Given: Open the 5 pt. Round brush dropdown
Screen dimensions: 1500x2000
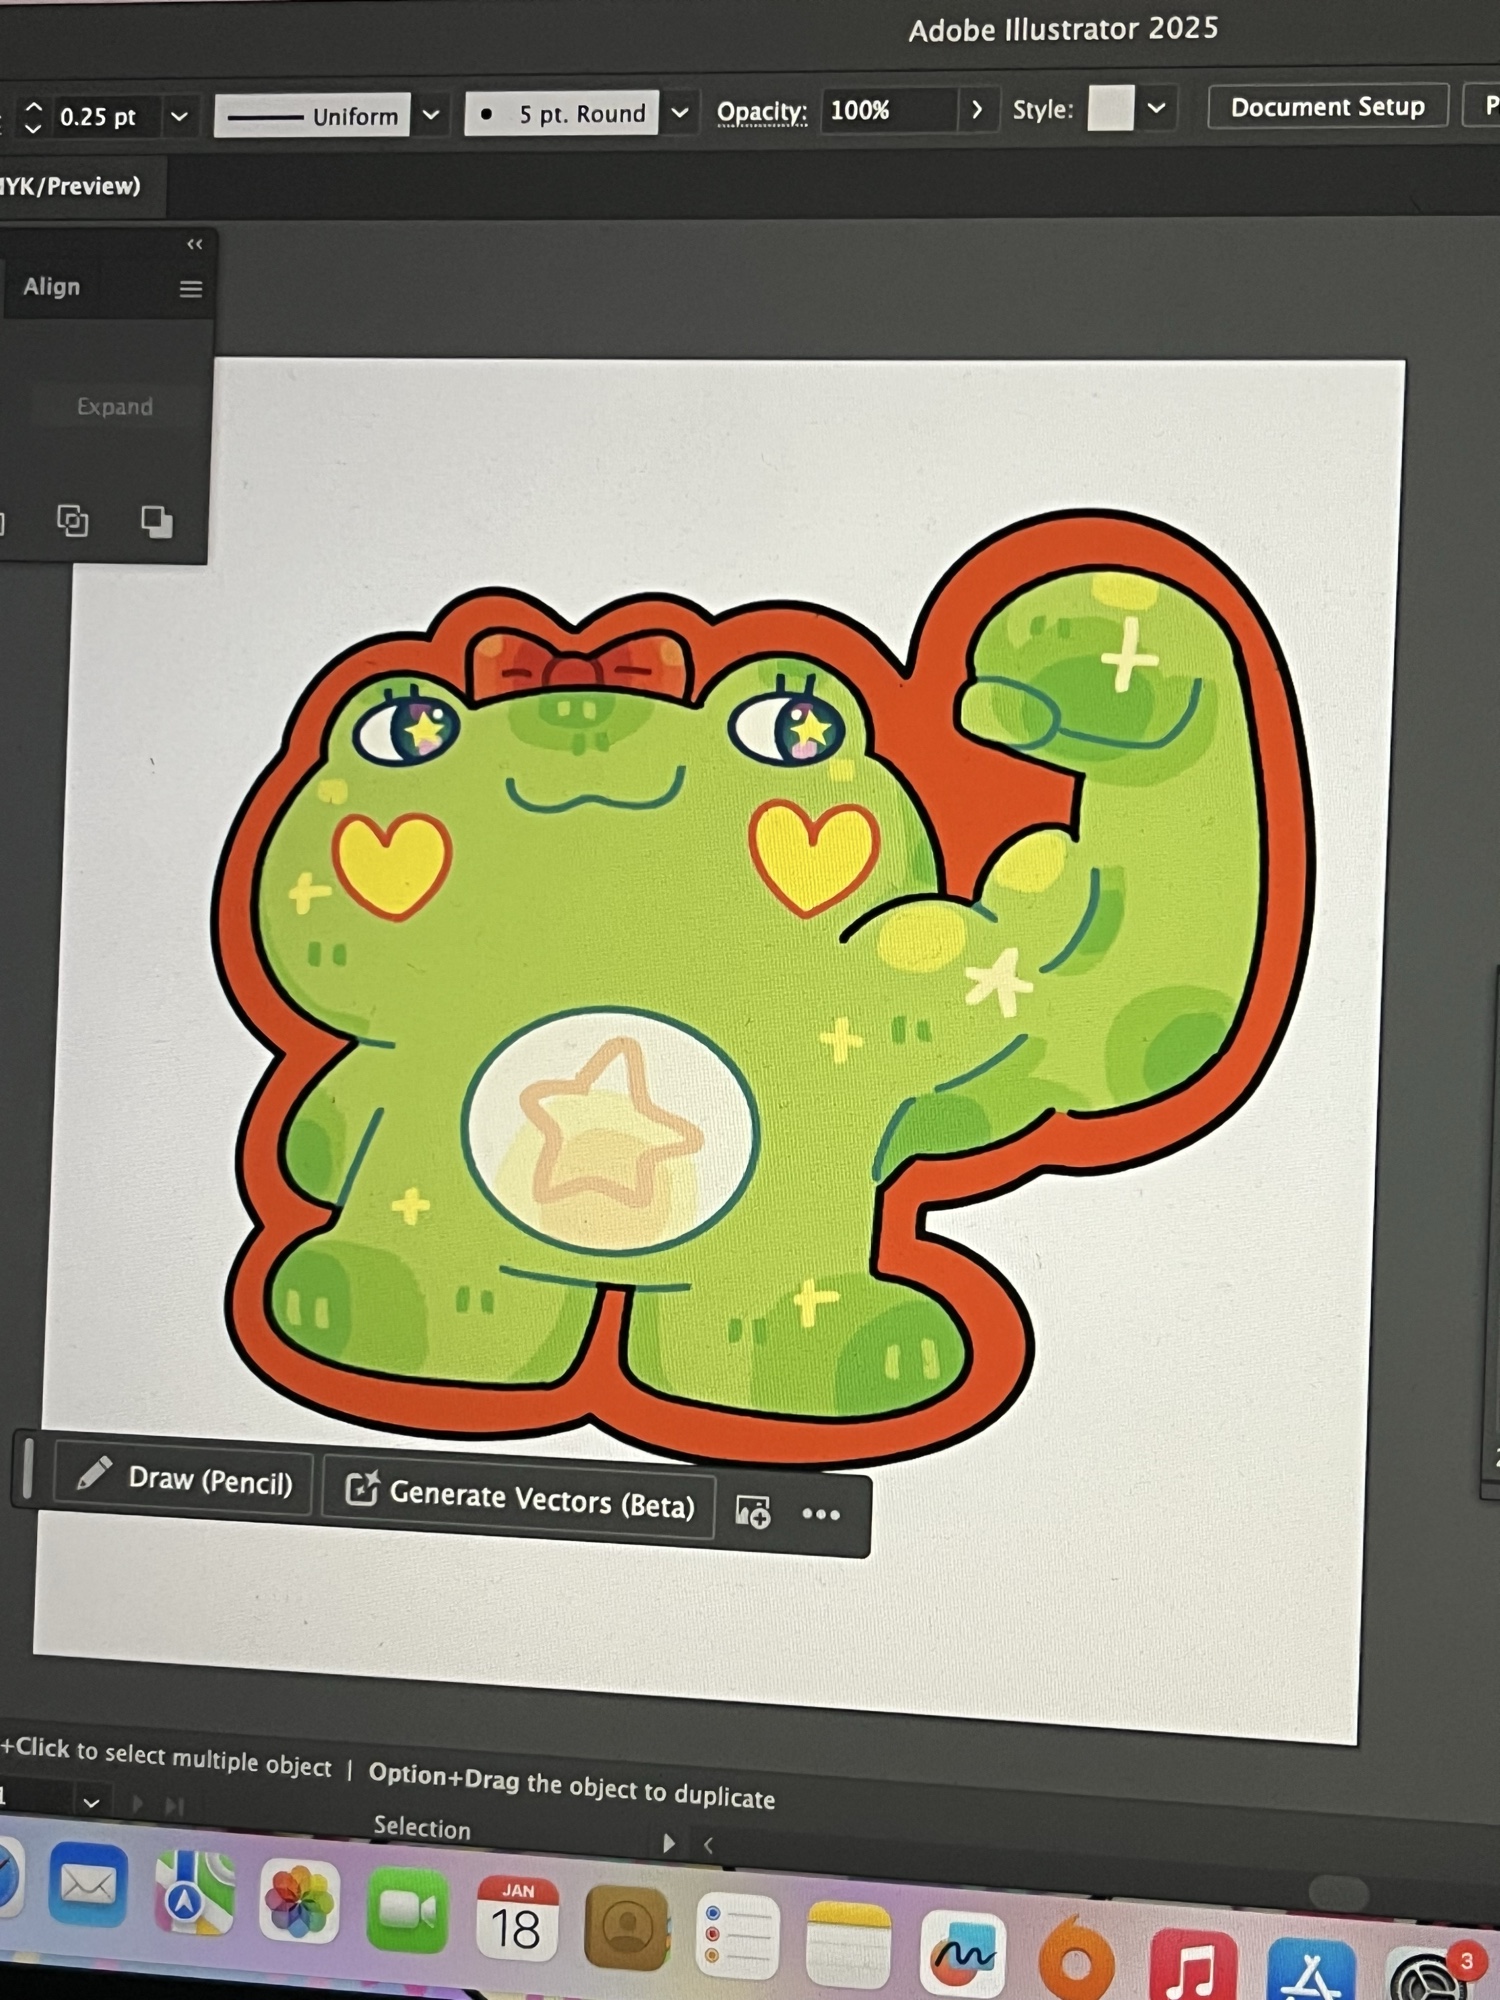Looking at the screenshot, I should pos(680,112).
